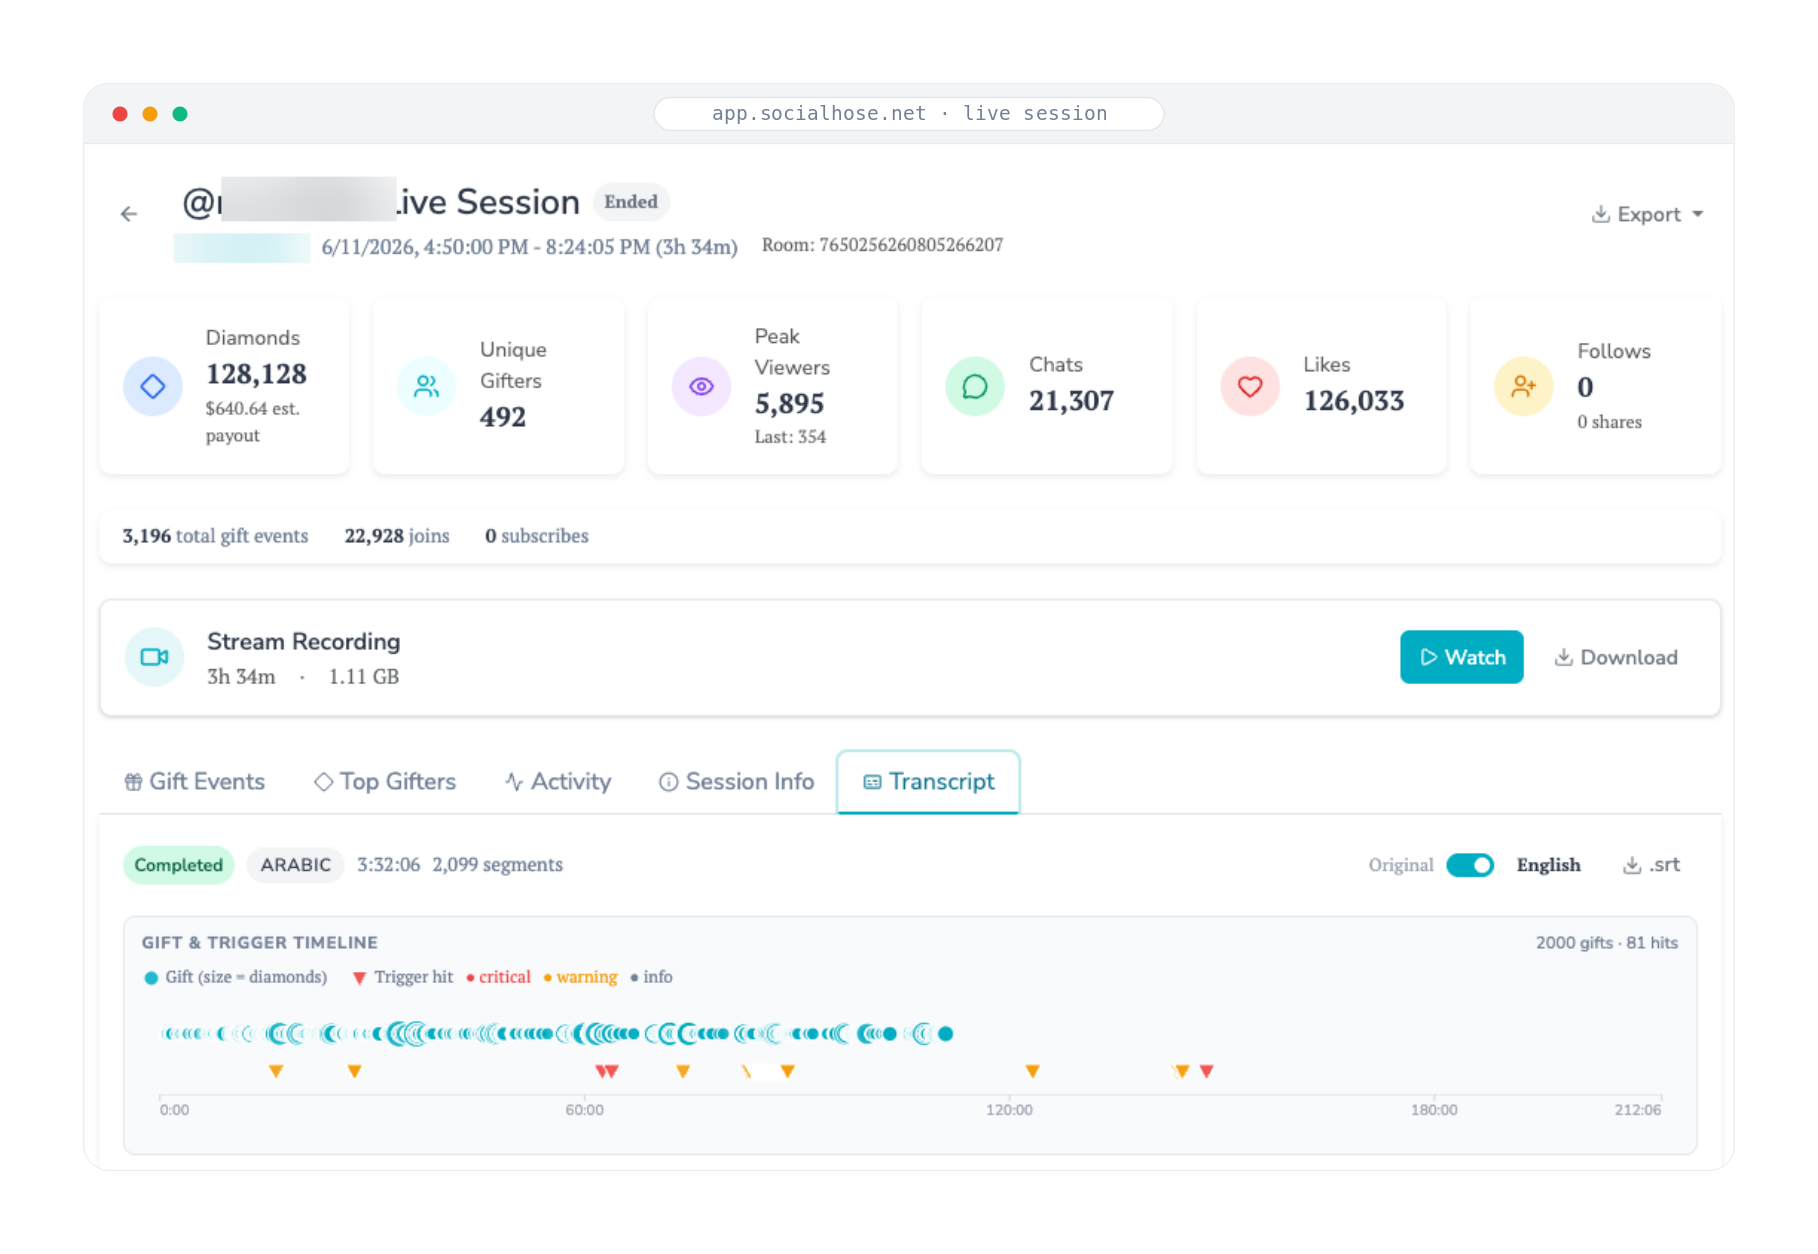Show the Activity tab
The height and width of the screenshot is (1254, 1818).
point(558,781)
